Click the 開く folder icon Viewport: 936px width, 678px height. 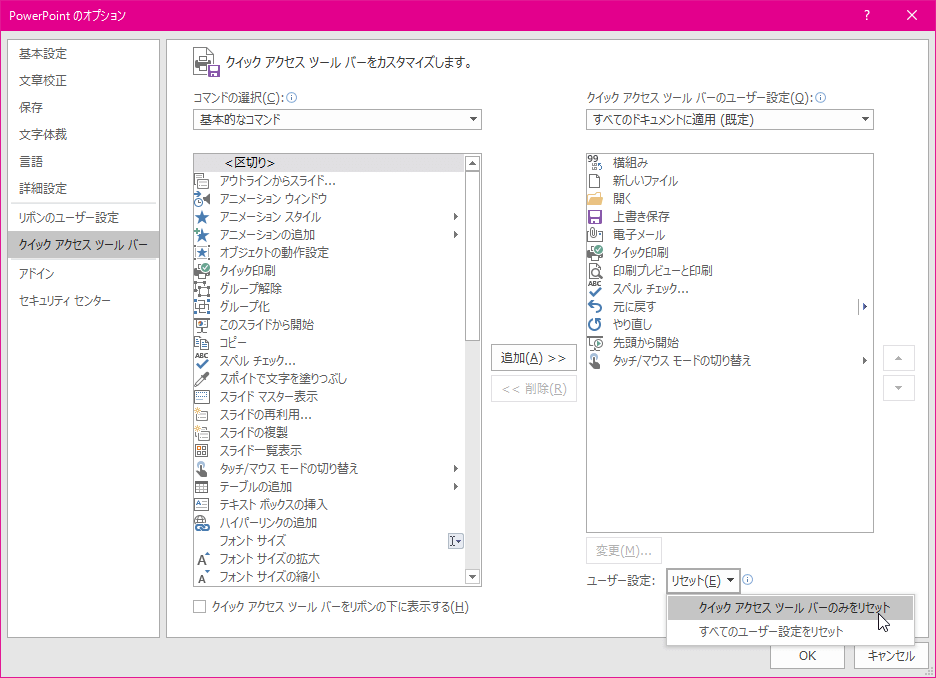pos(595,199)
